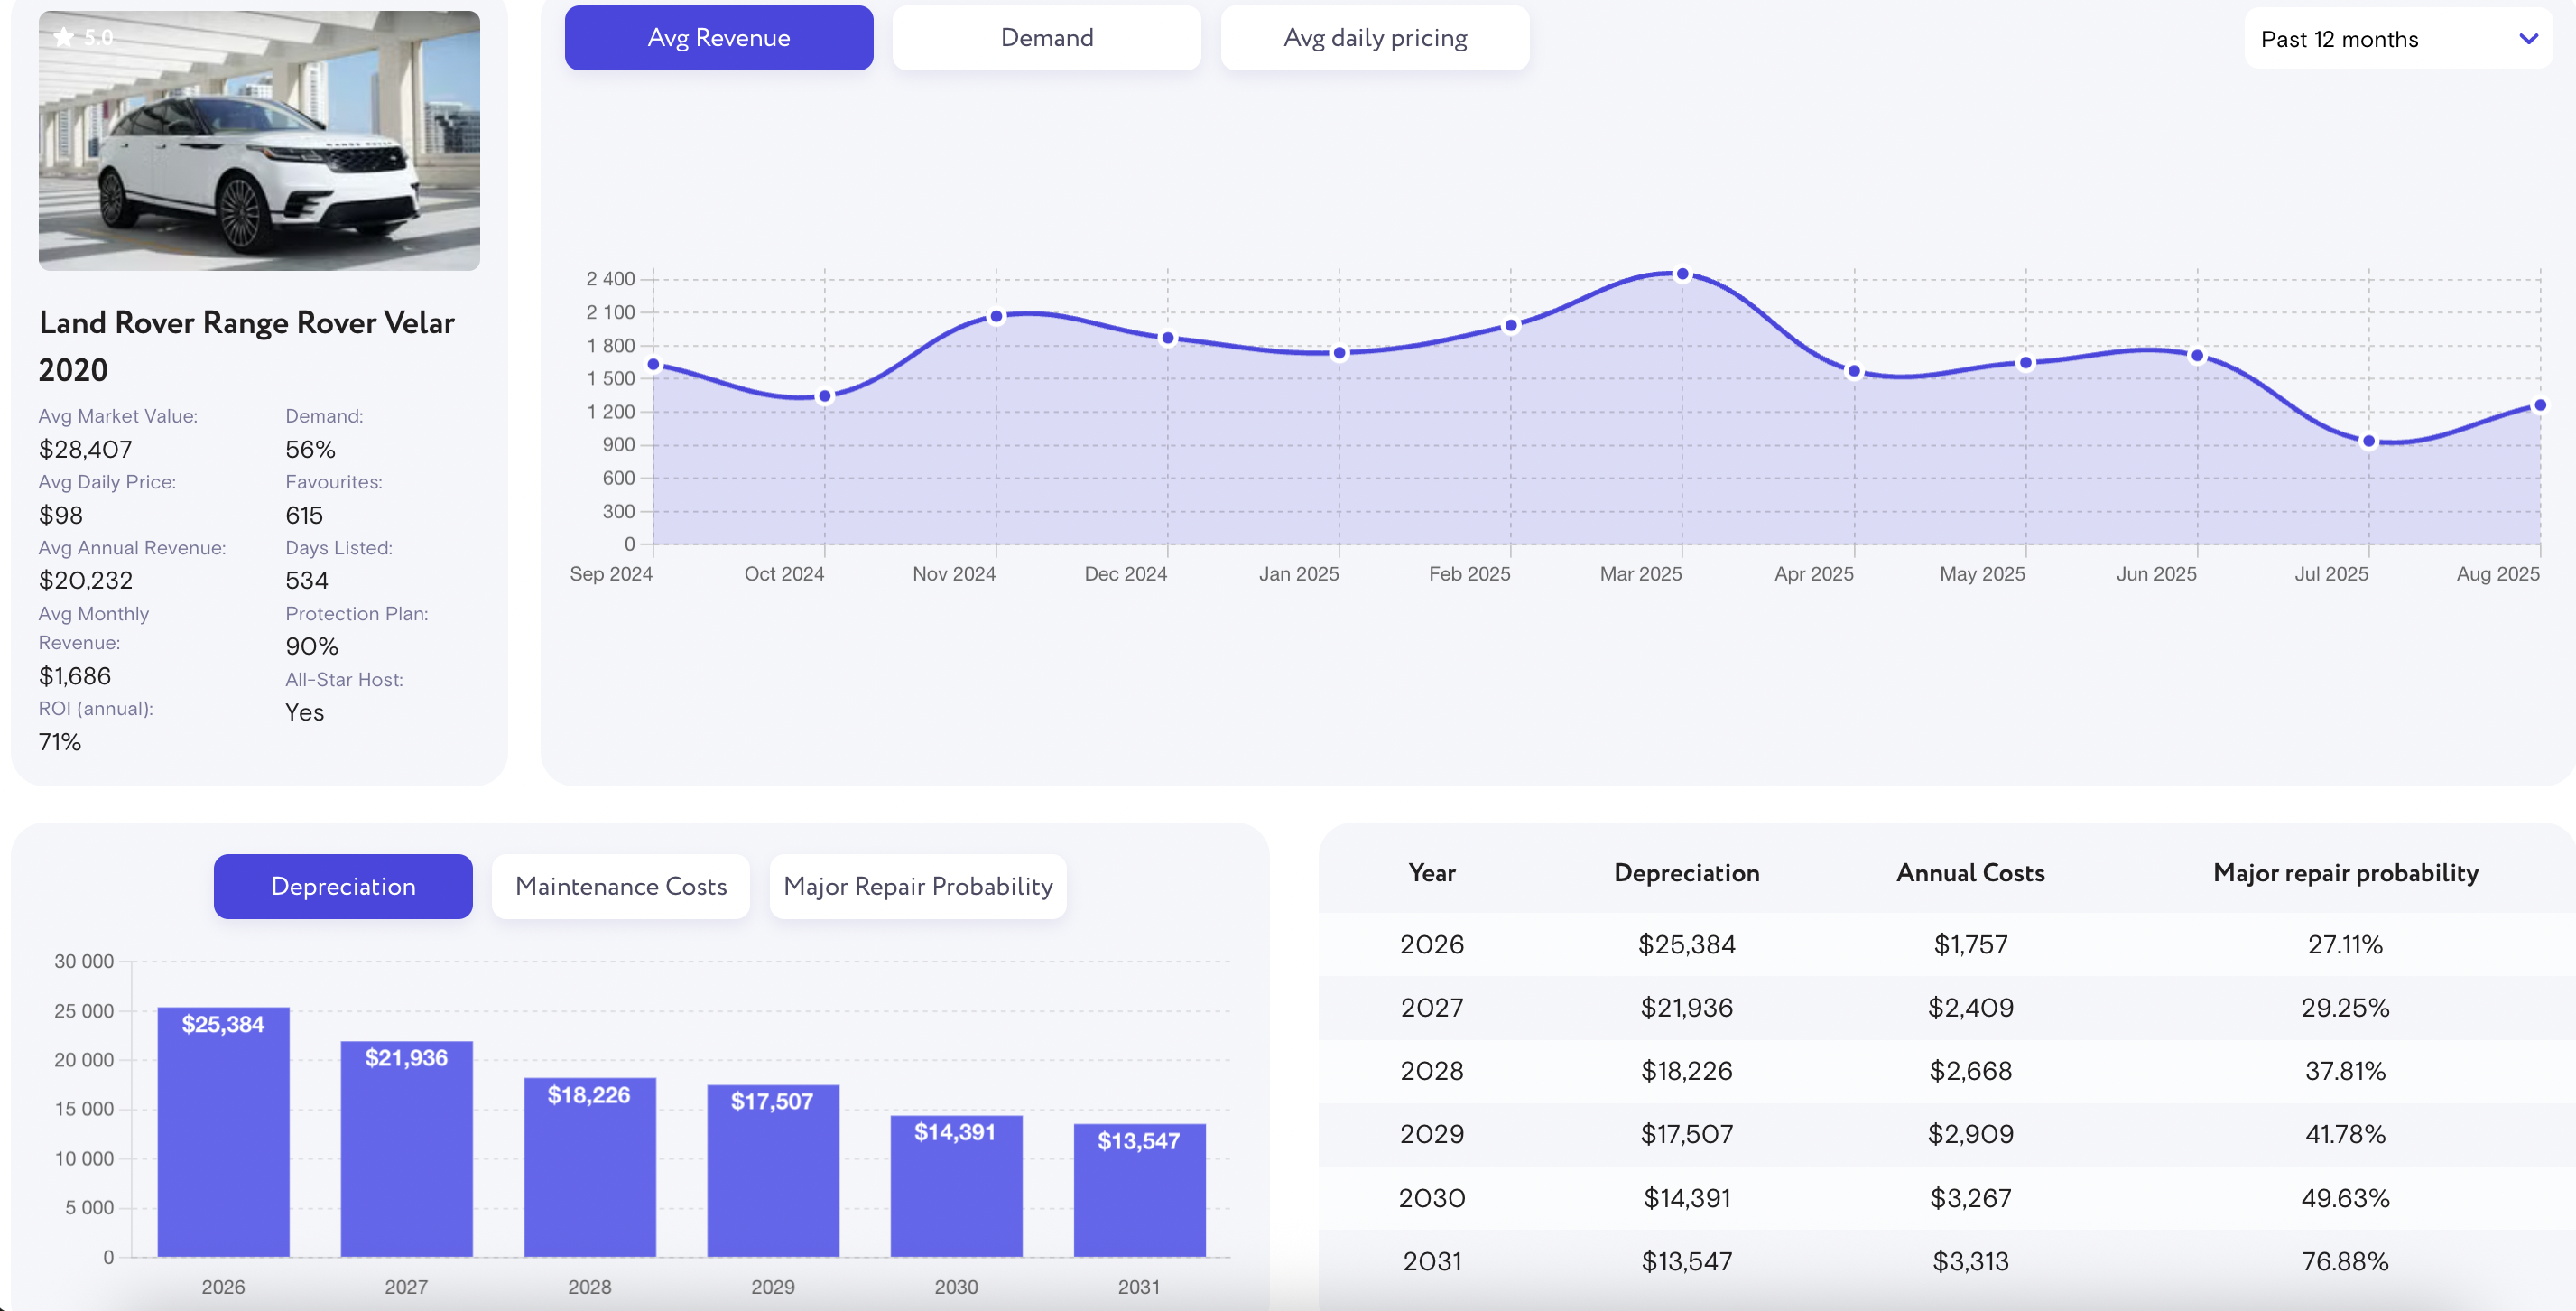Click the 2026 depreciation bar $25,384
The height and width of the screenshot is (1311, 2576).
(223, 1130)
